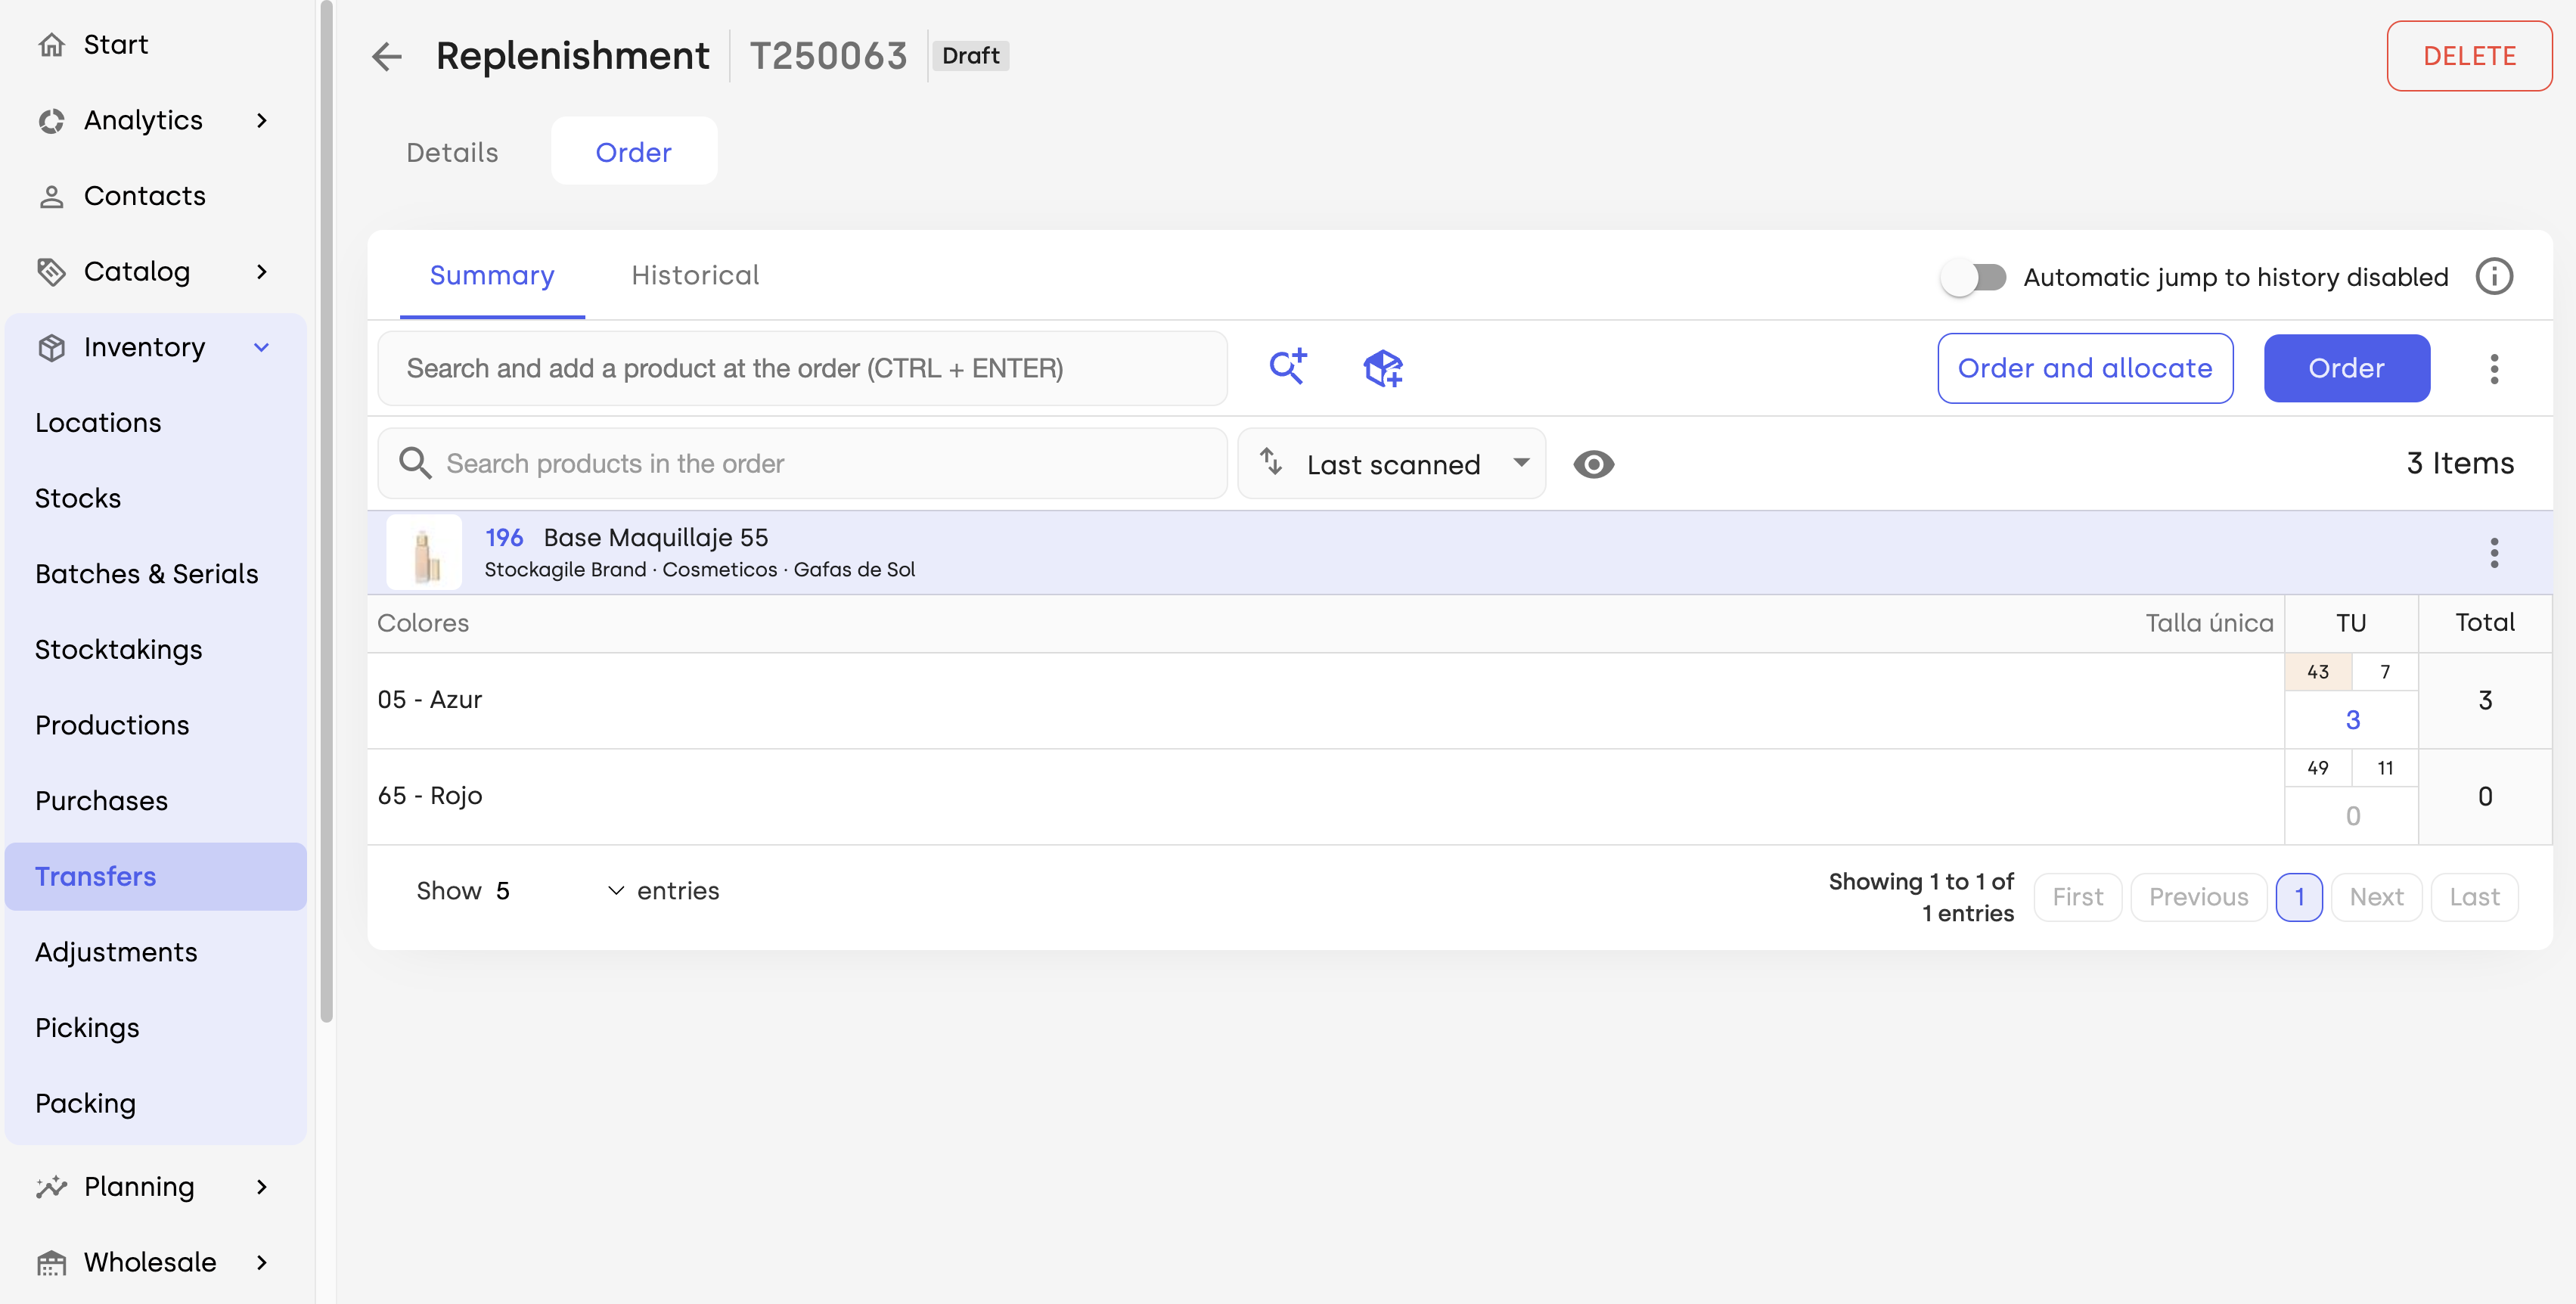The height and width of the screenshot is (1304, 2576).
Task: Toggle automatic jump to history switch
Action: [x=1973, y=277]
